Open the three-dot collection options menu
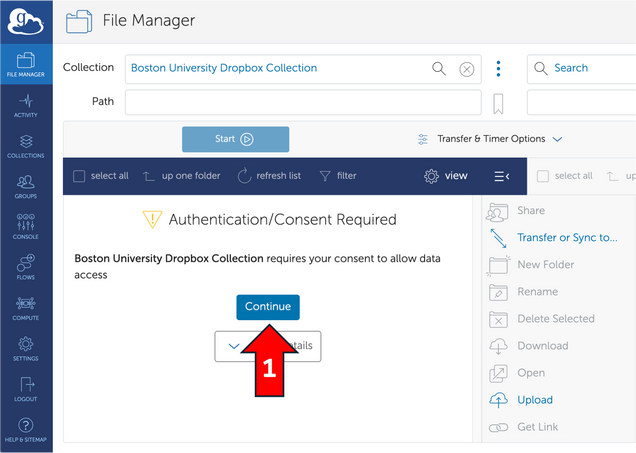636x453 pixels. [498, 69]
